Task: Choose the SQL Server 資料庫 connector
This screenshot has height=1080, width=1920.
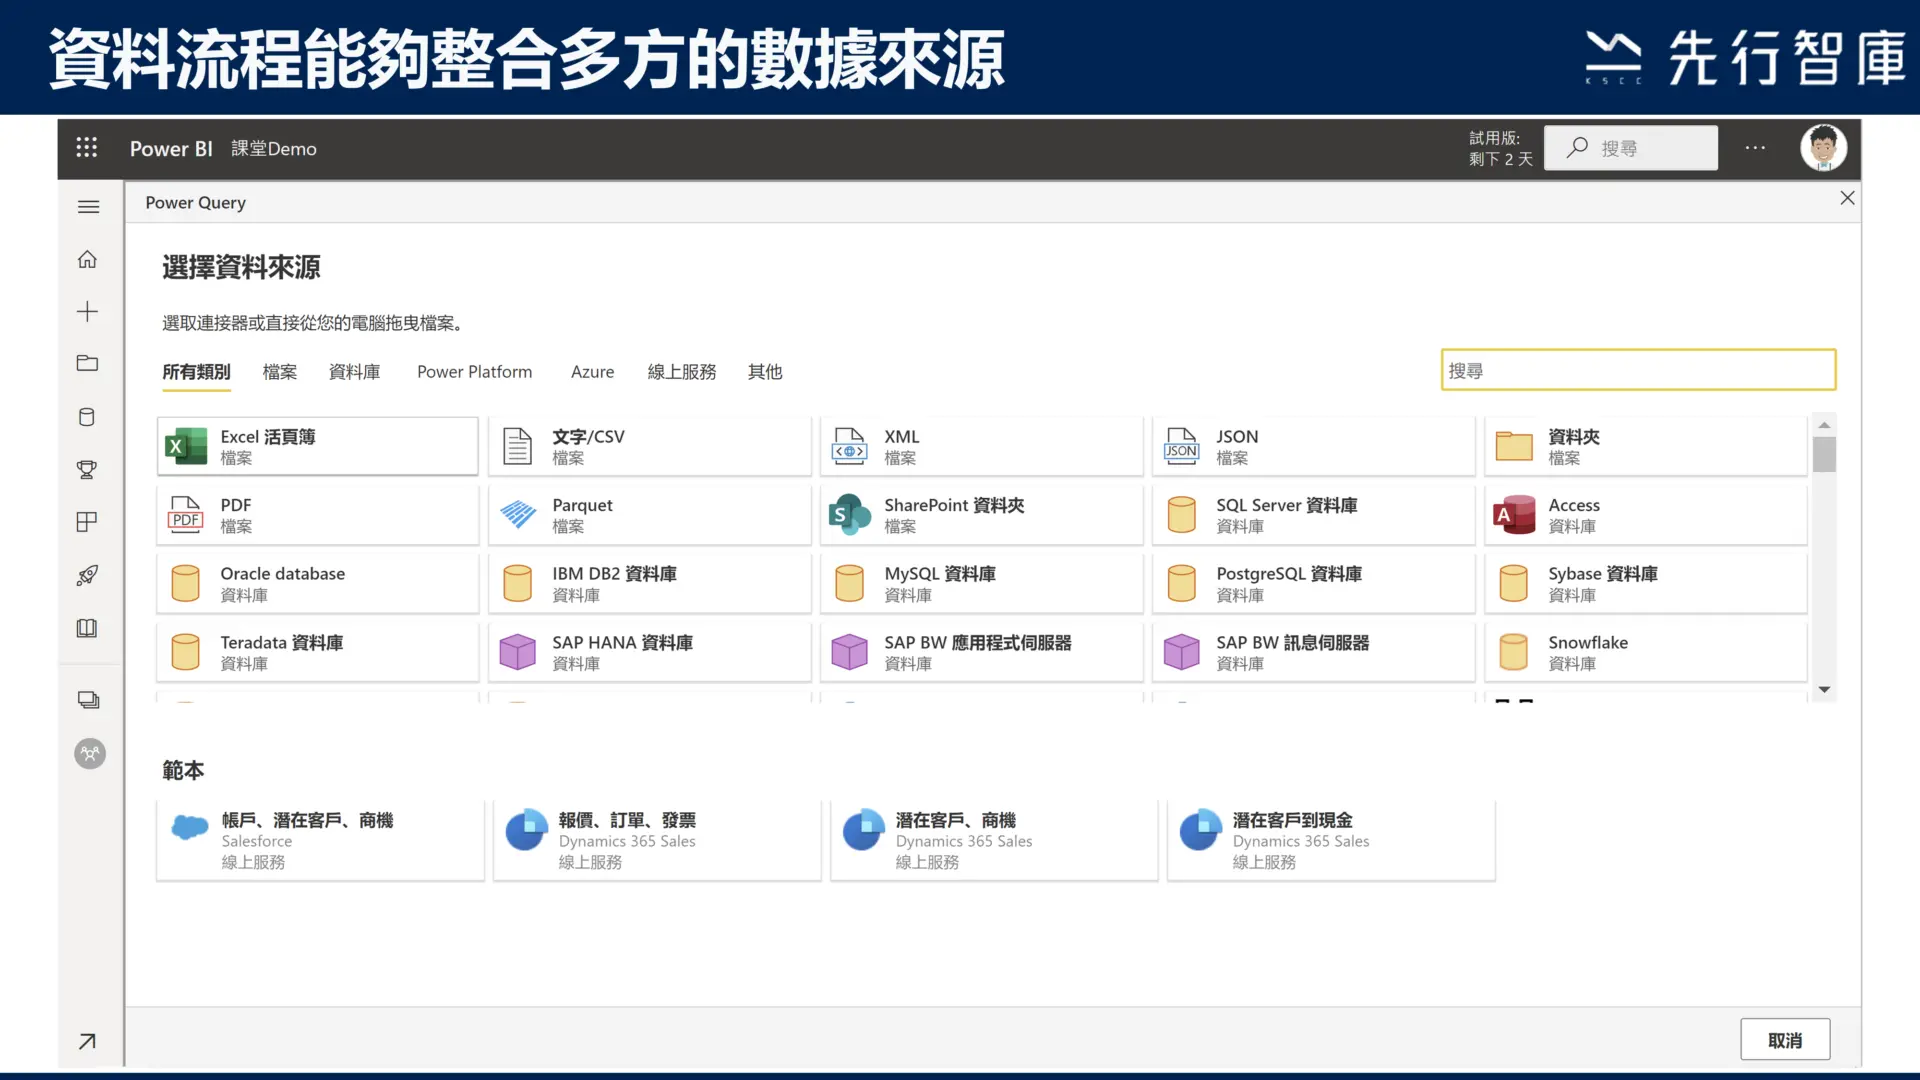Action: point(1314,515)
